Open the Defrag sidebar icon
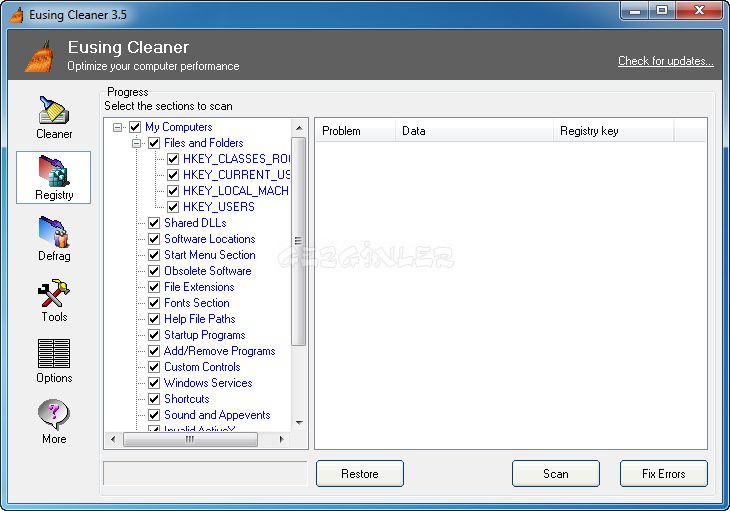The width and height of the screenshot is (730, 511). coord(54,232)
